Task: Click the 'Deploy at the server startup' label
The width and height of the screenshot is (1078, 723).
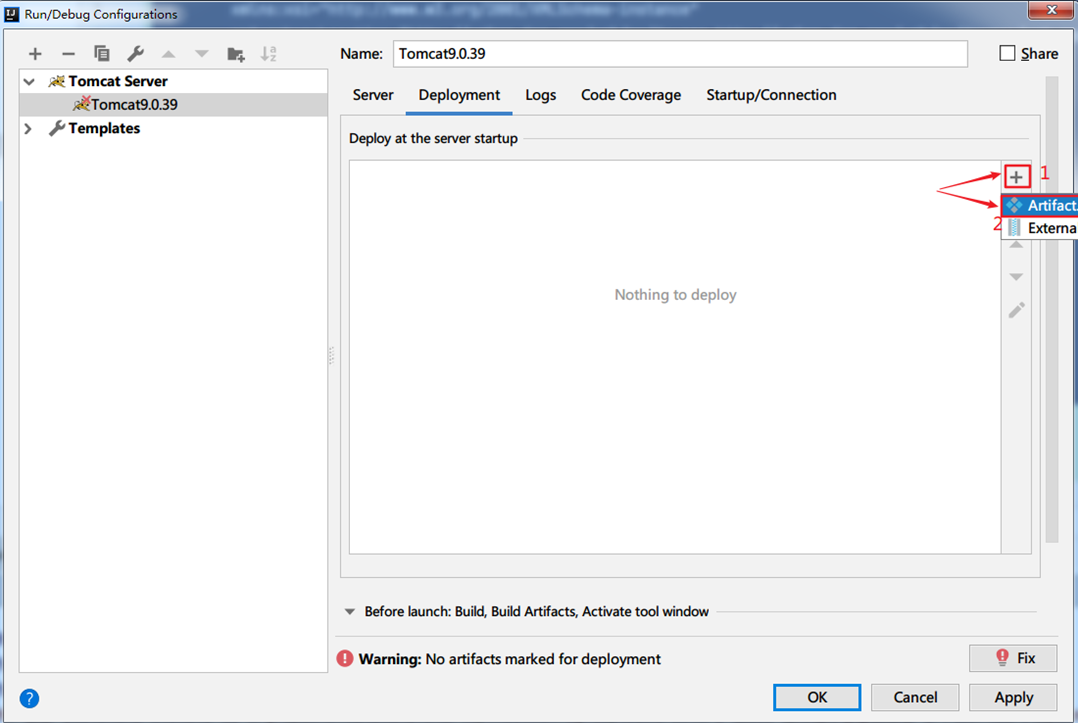Action: coord(433,138)
